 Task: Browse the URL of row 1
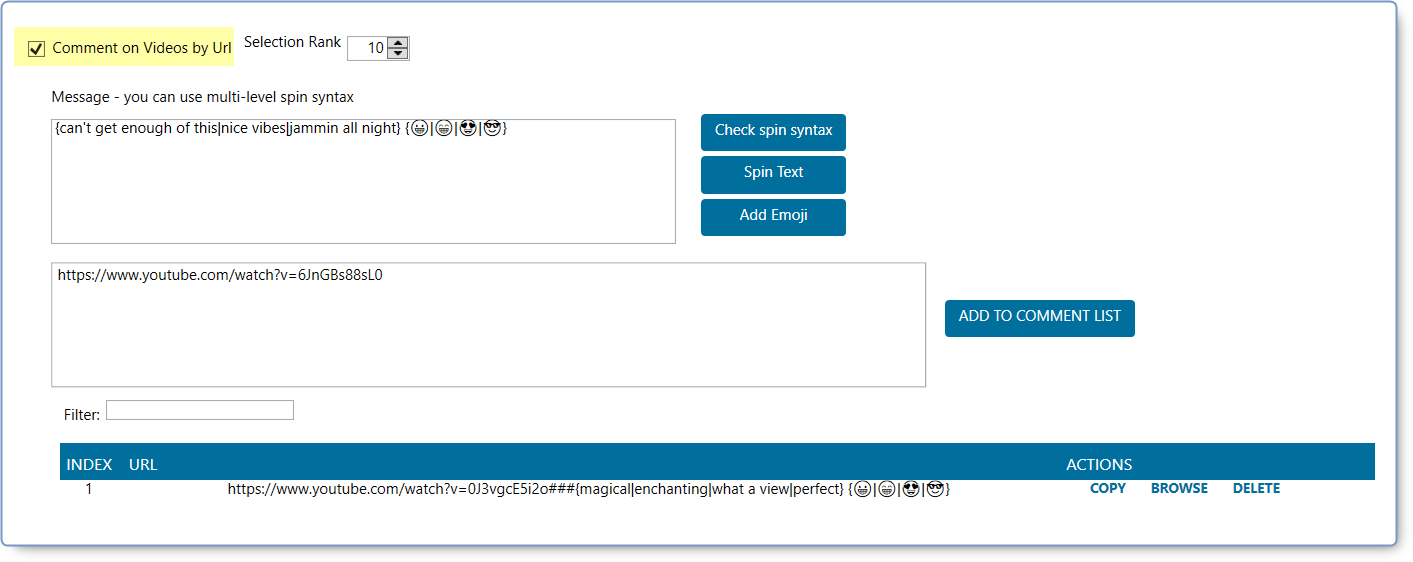pyautogui.click(x=1179, y=489)
